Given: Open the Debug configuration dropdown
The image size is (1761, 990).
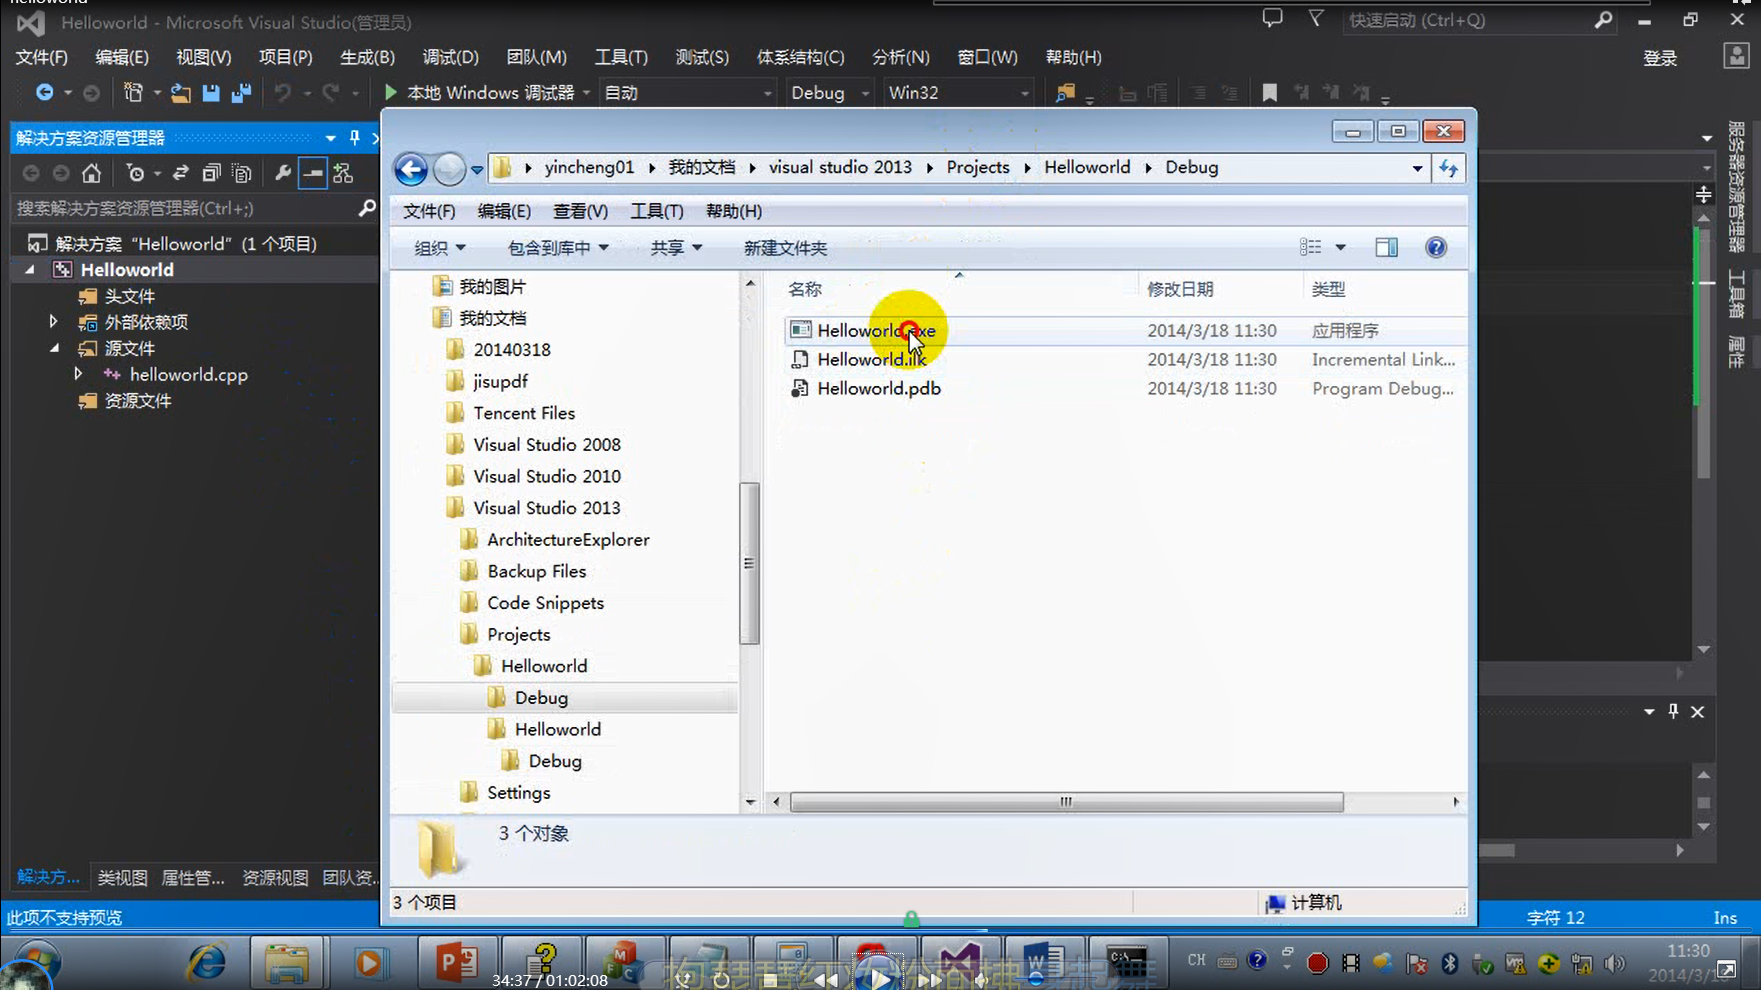Looking at the screenshot, I should [x=829, y=93].
